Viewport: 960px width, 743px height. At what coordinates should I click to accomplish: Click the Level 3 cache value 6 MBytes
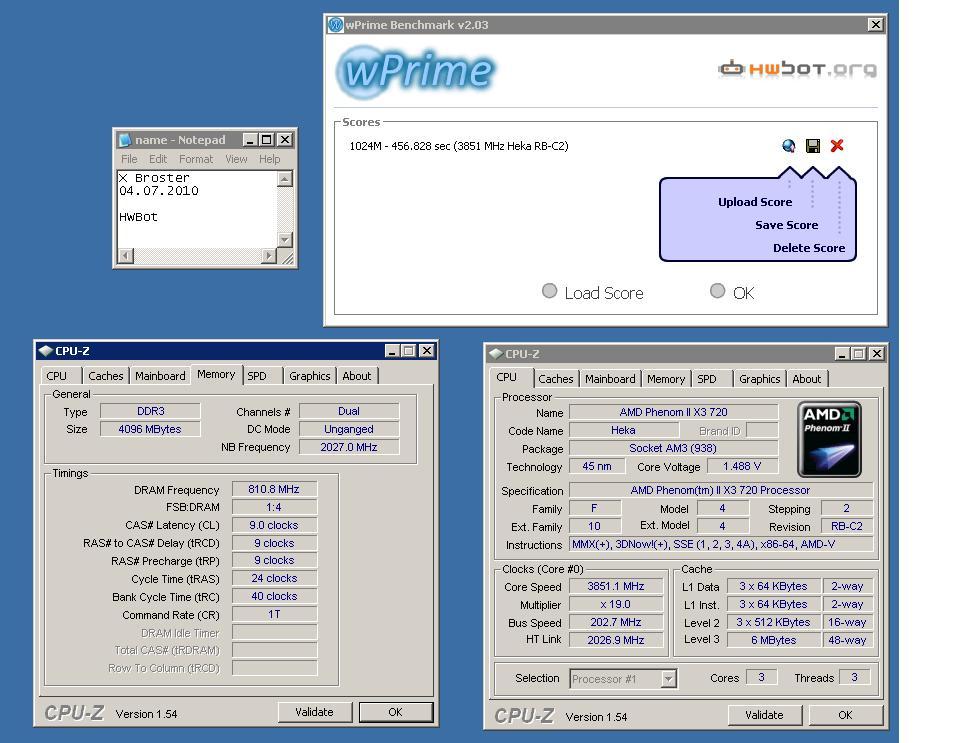pyautogui.click(x=774, y=640)
